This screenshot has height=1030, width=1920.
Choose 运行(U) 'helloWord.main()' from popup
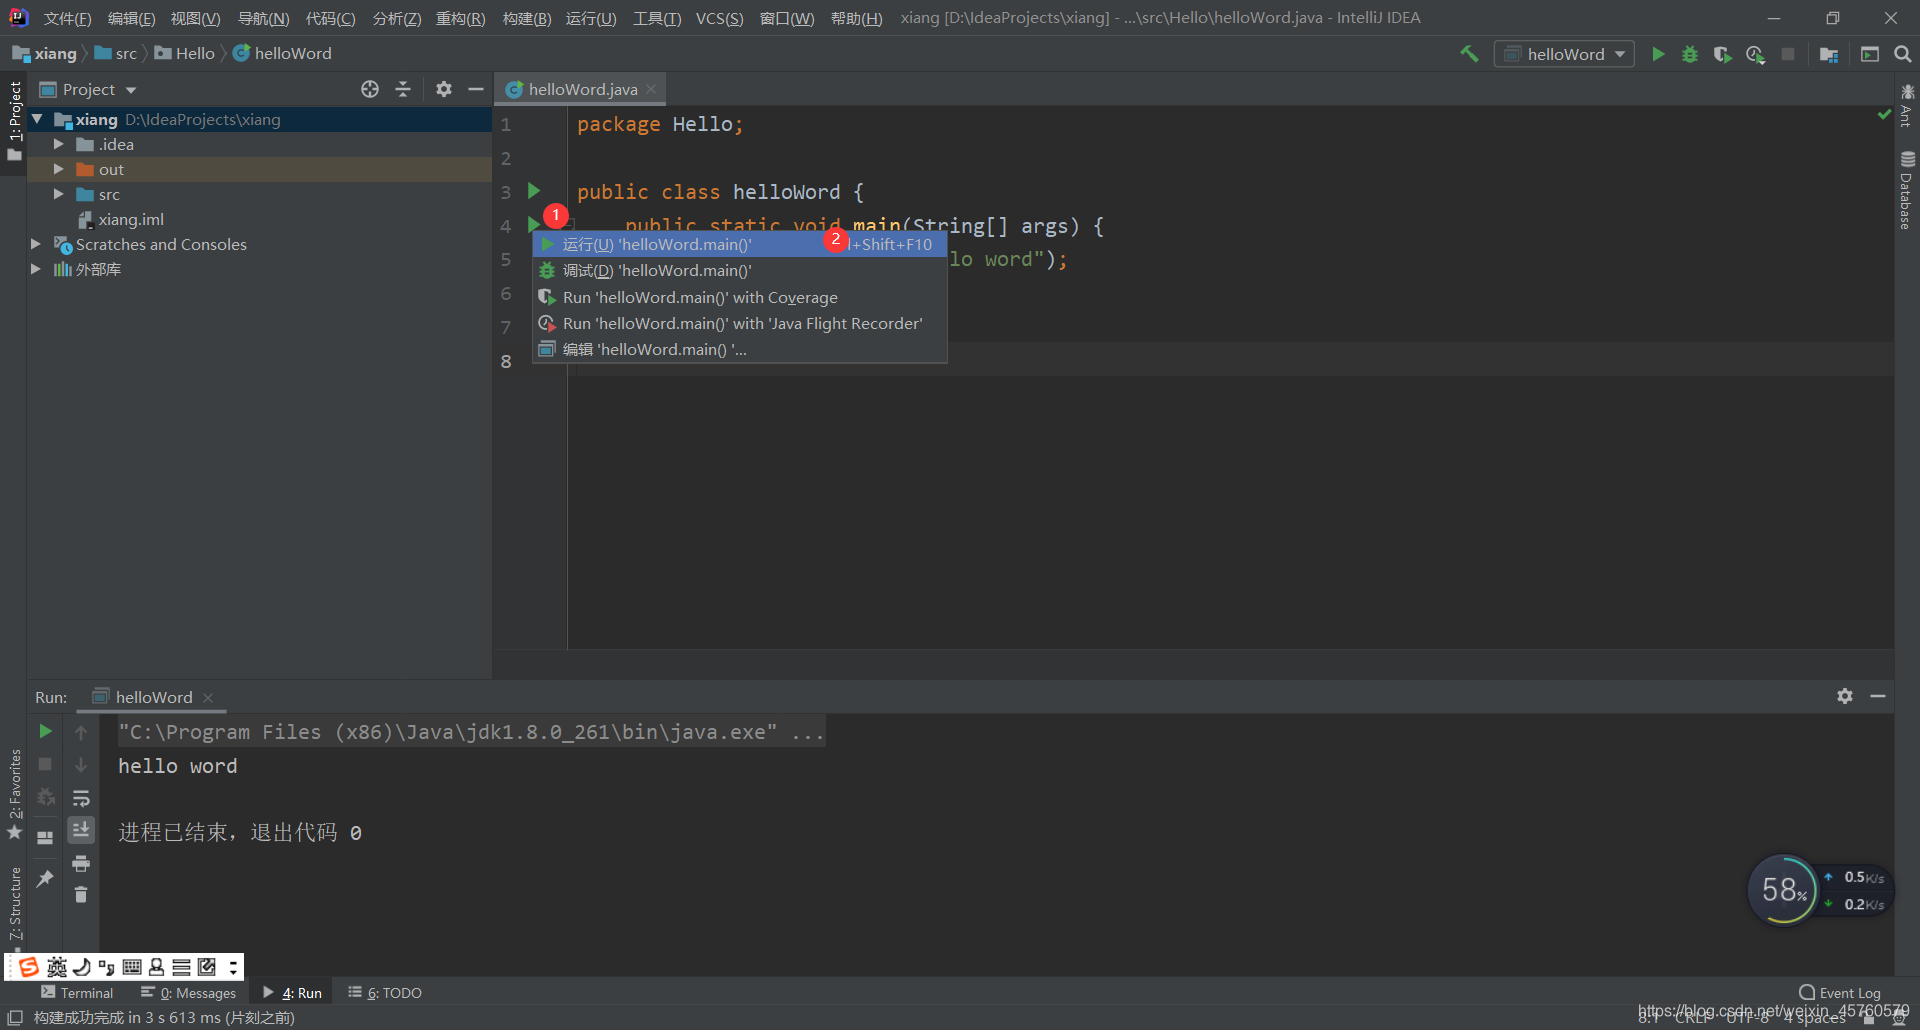pos(740,244)
